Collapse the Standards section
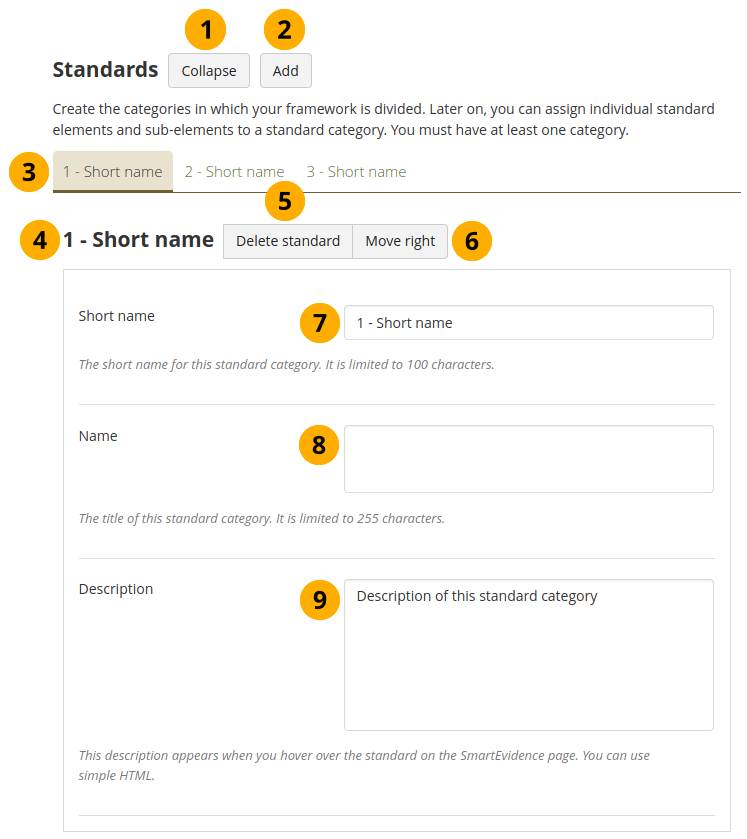 pyautogui.click(x=209, y=71)
